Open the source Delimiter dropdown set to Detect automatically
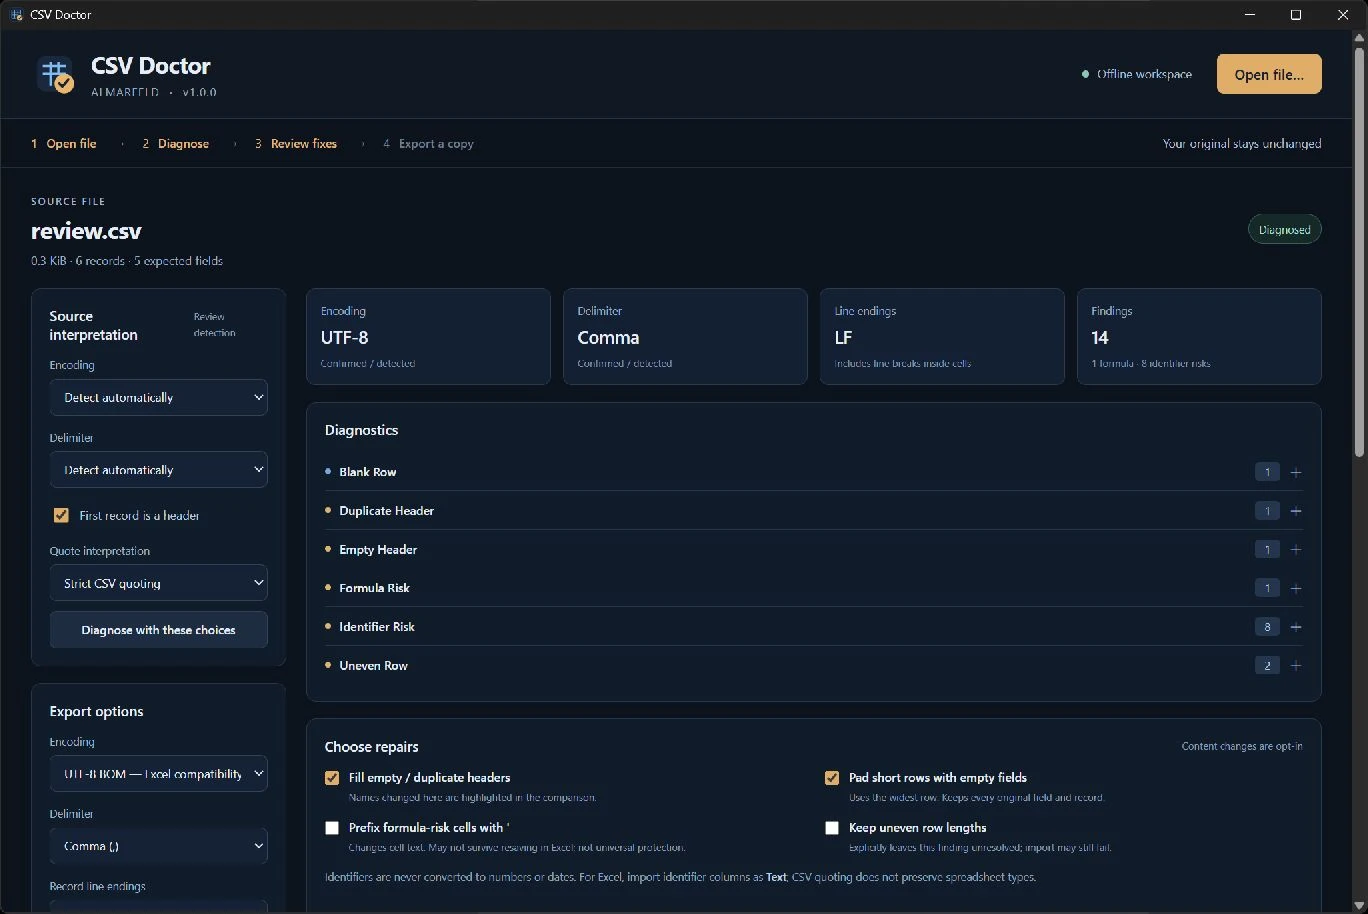This screenshot has width=1368, height=914. pos(159,470)
